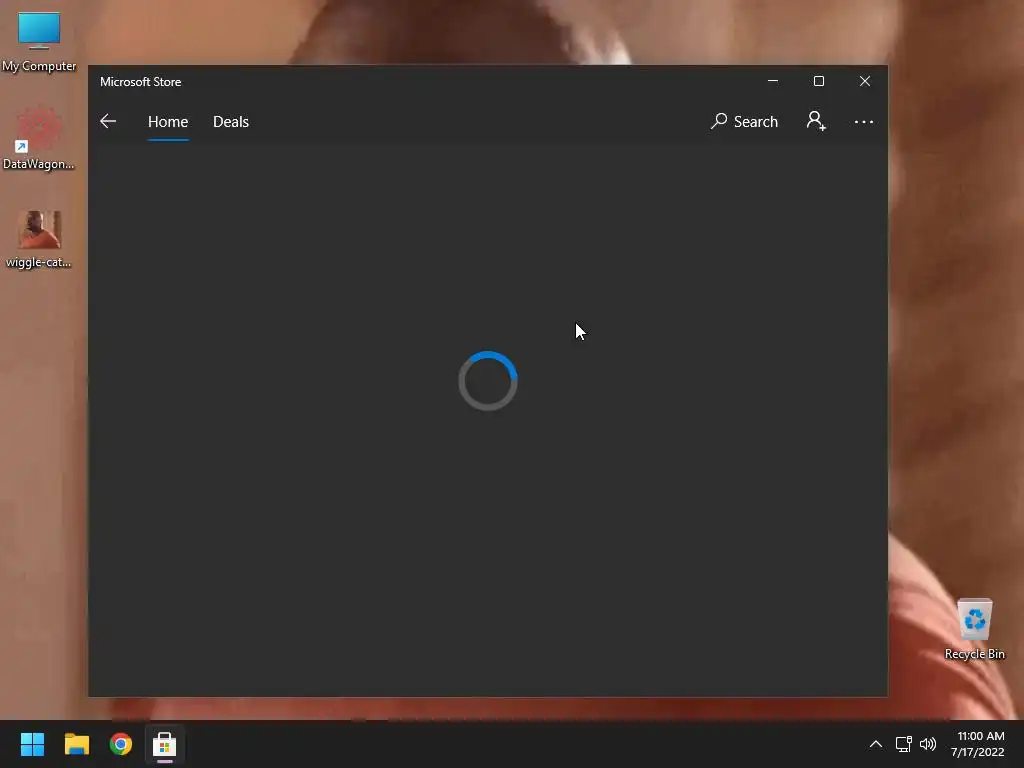Open the three-dot more options menu
The width and height of the screenshot is (1024, 768).
click(x=864, y=122)
